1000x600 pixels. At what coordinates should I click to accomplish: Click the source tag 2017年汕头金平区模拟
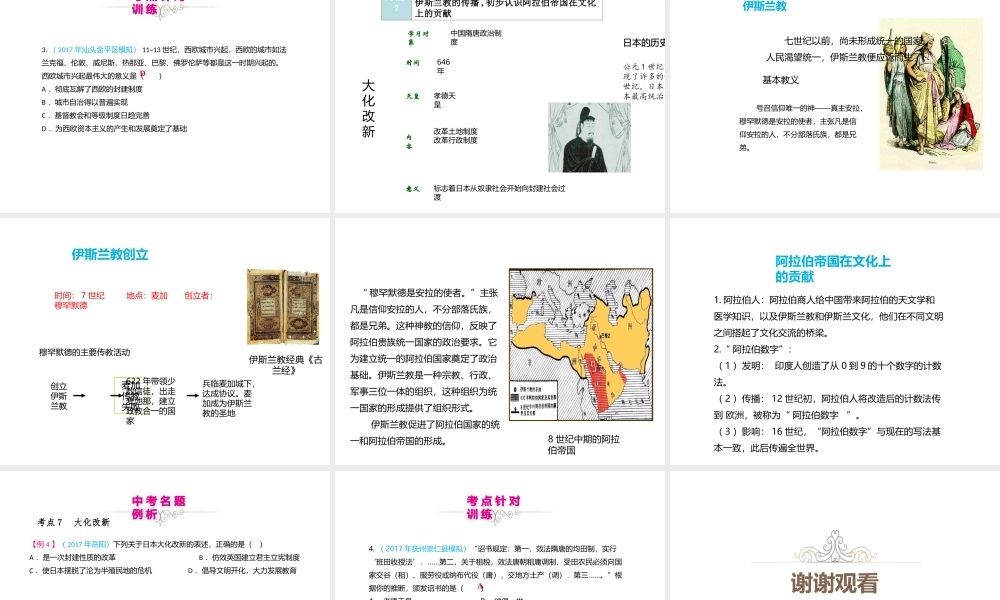pyautogui.click(x=94, y=50)
